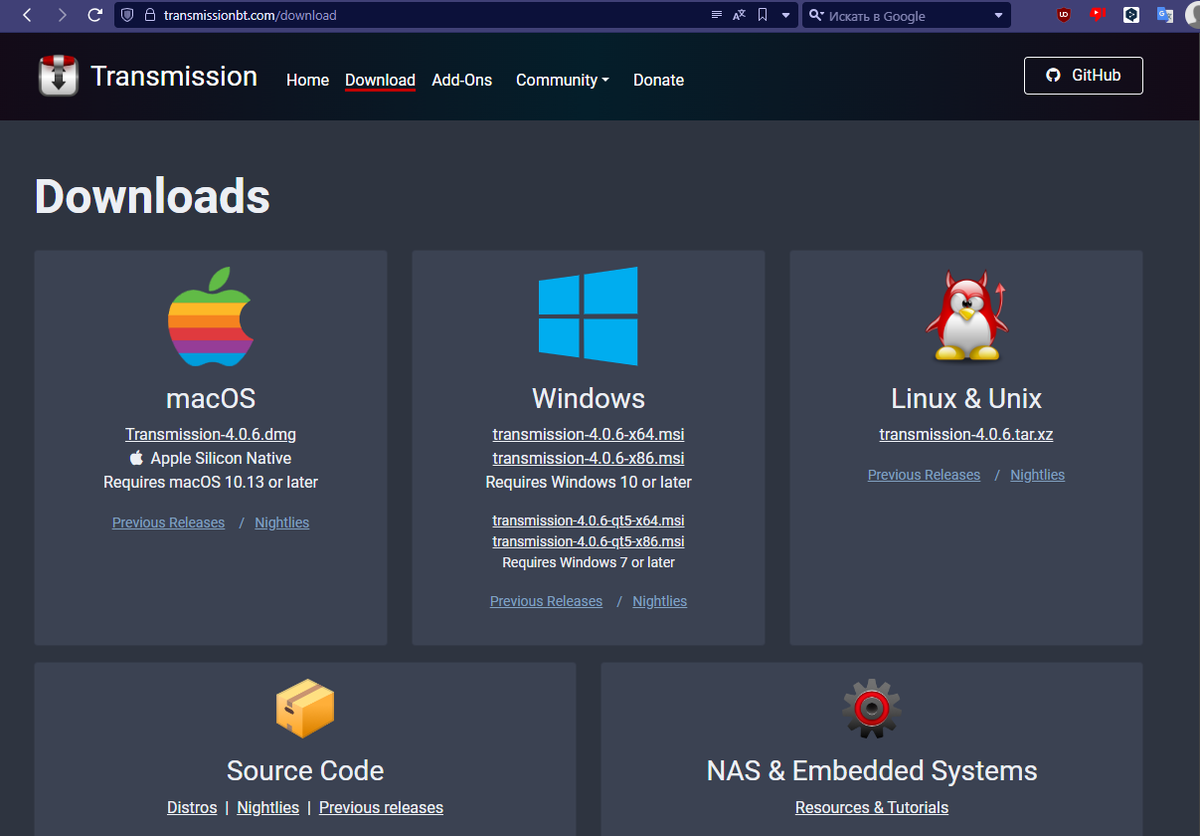This screenshot has width=1200, height=836.
Task: Click the red YouTube-style extension icon
Action: 1097,15
